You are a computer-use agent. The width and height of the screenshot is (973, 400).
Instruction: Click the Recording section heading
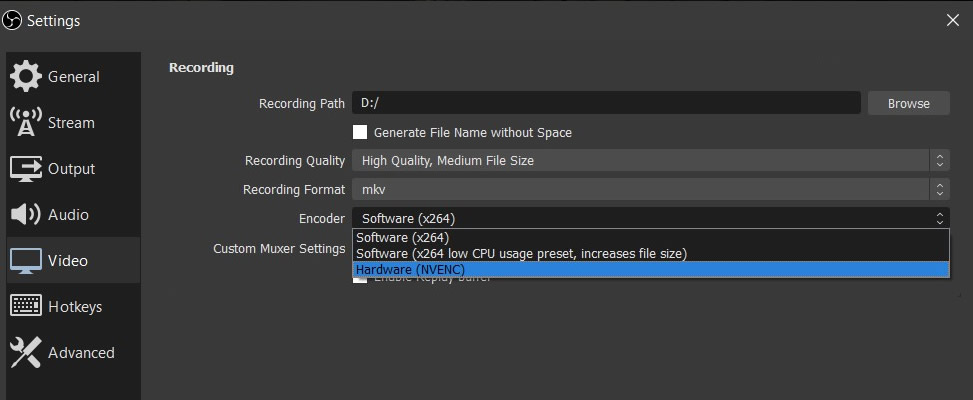point(201,68)
